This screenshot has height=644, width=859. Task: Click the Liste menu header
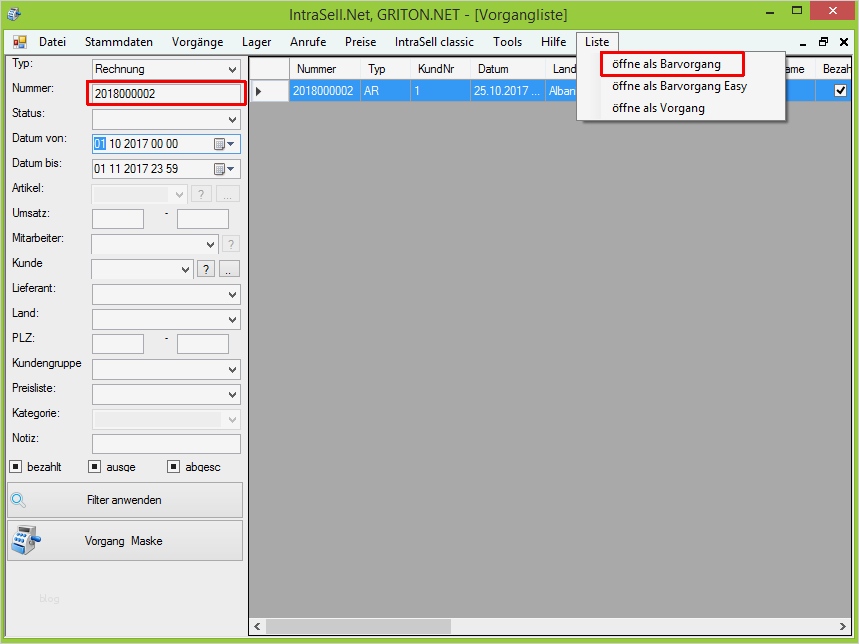(x=597, y=42)
